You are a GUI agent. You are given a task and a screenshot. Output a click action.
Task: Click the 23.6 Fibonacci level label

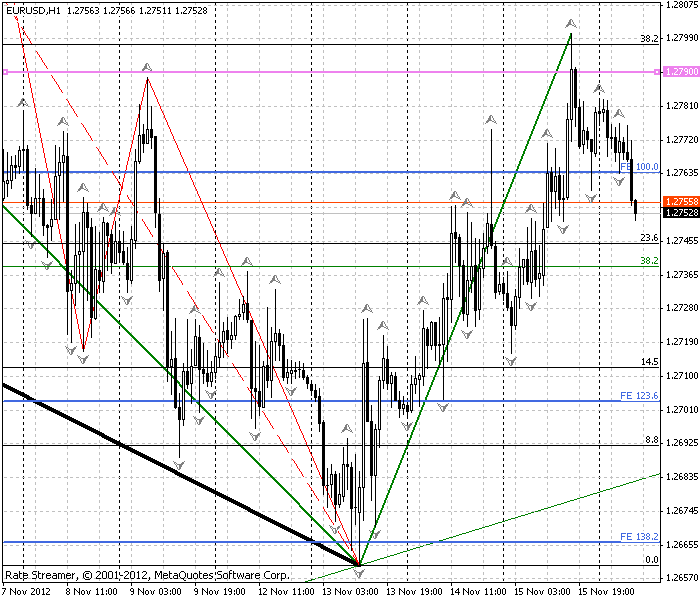click(x=649, y=238)
